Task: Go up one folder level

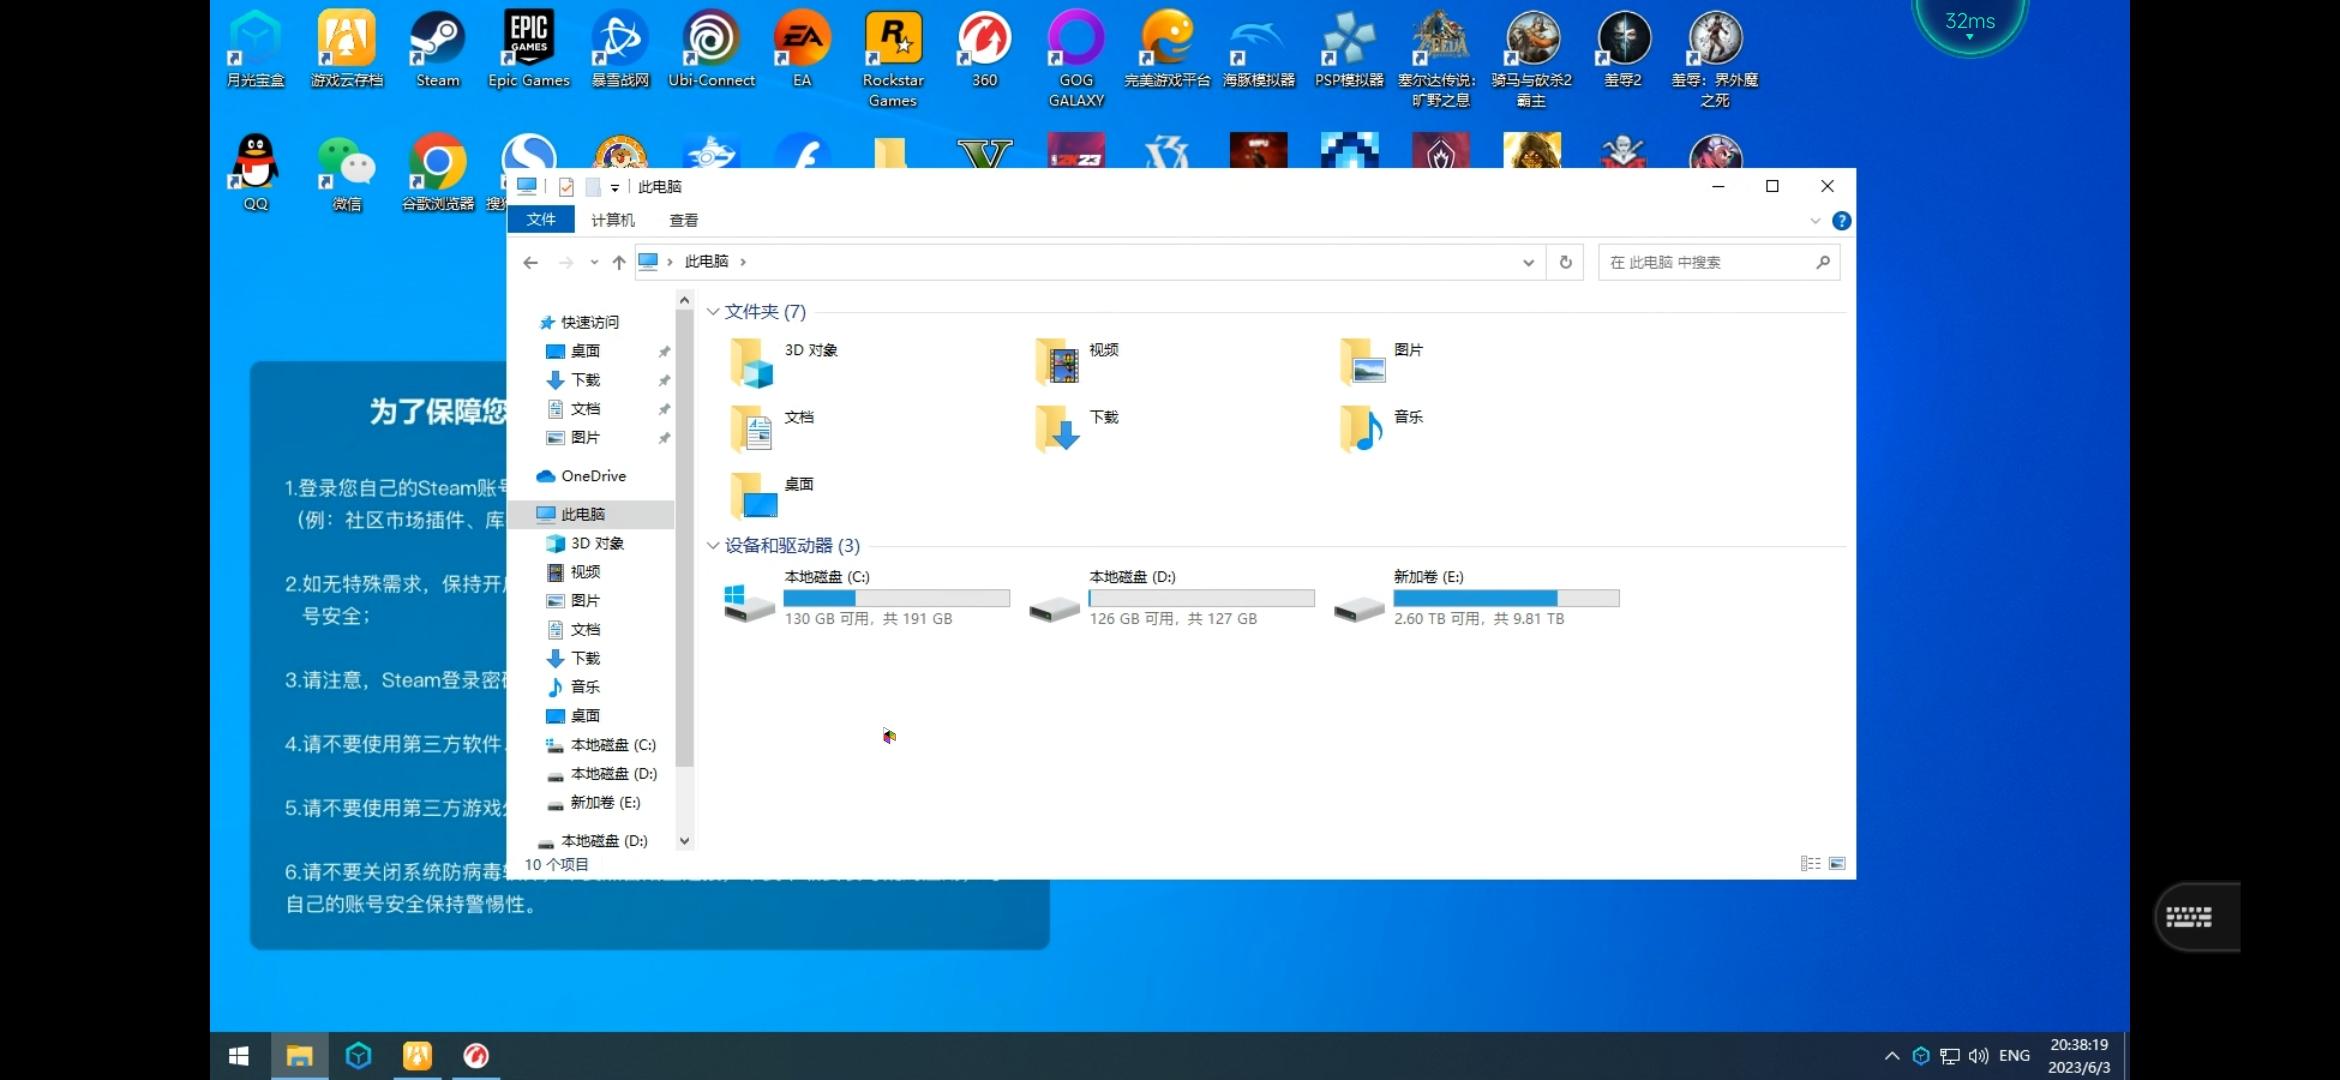Action: click(x=619, y=263)
